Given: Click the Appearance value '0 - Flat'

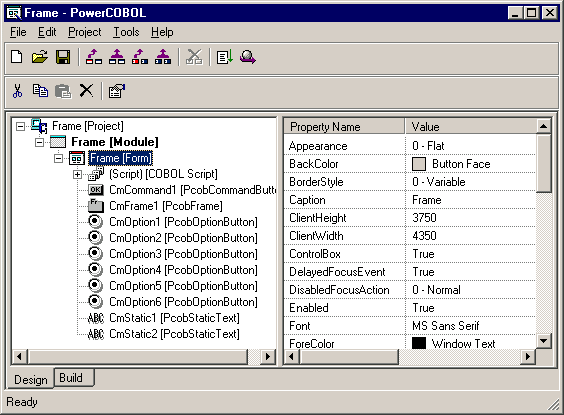Looking at the screenshot, I should 428,146.
